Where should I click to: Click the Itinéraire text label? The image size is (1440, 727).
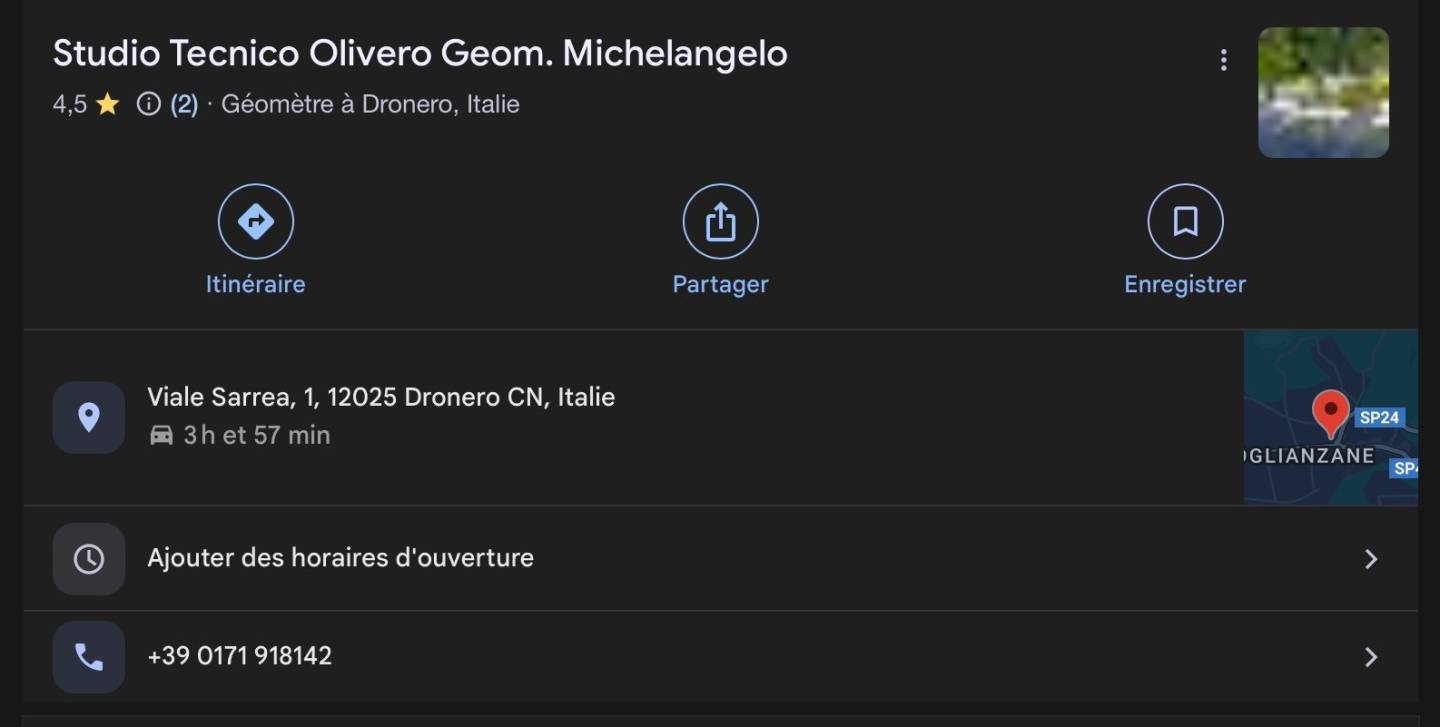pyautogui.click(x=255, y=284)
